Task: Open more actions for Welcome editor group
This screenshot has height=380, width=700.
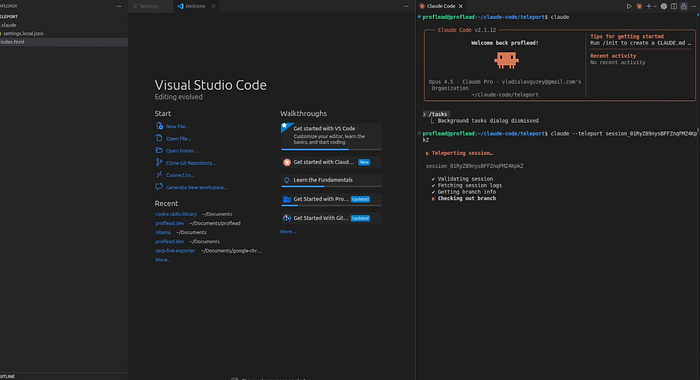Action: [x=406, y=6]
